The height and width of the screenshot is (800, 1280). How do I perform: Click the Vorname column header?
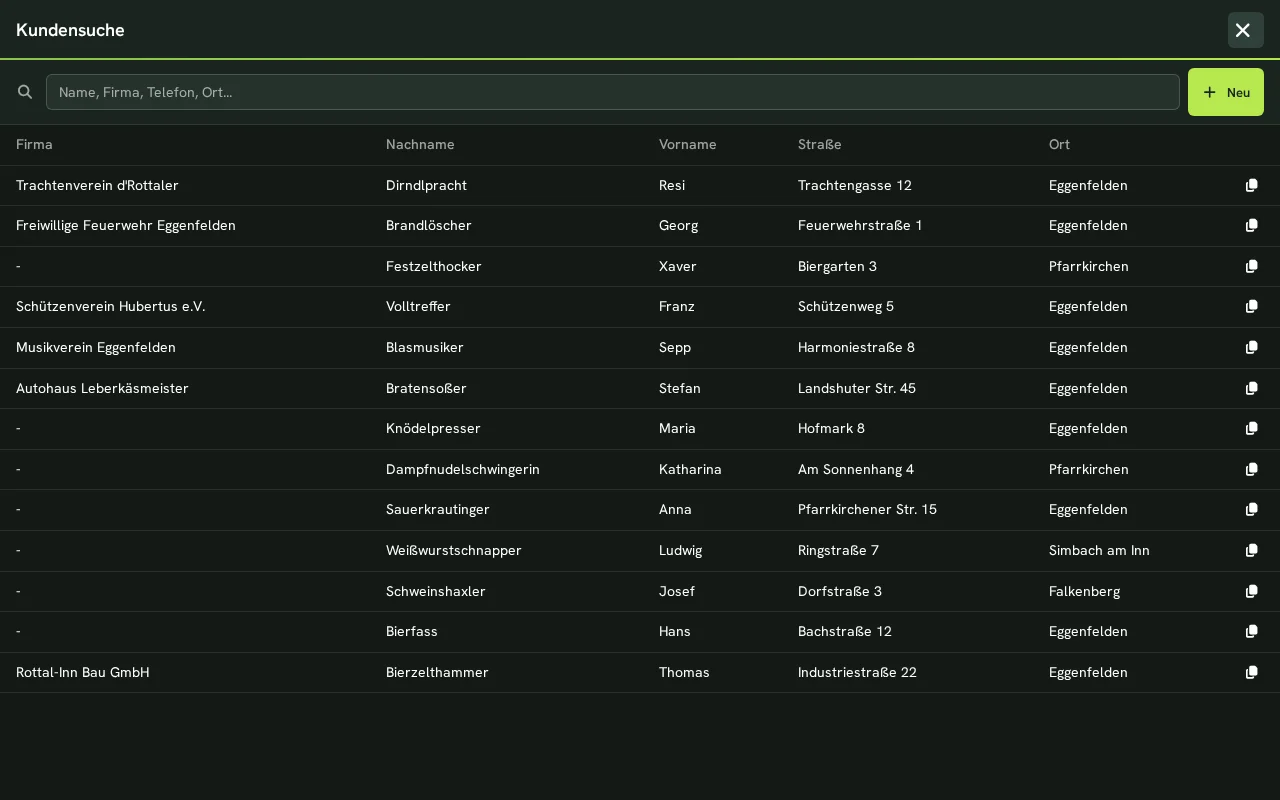(688, 144)
